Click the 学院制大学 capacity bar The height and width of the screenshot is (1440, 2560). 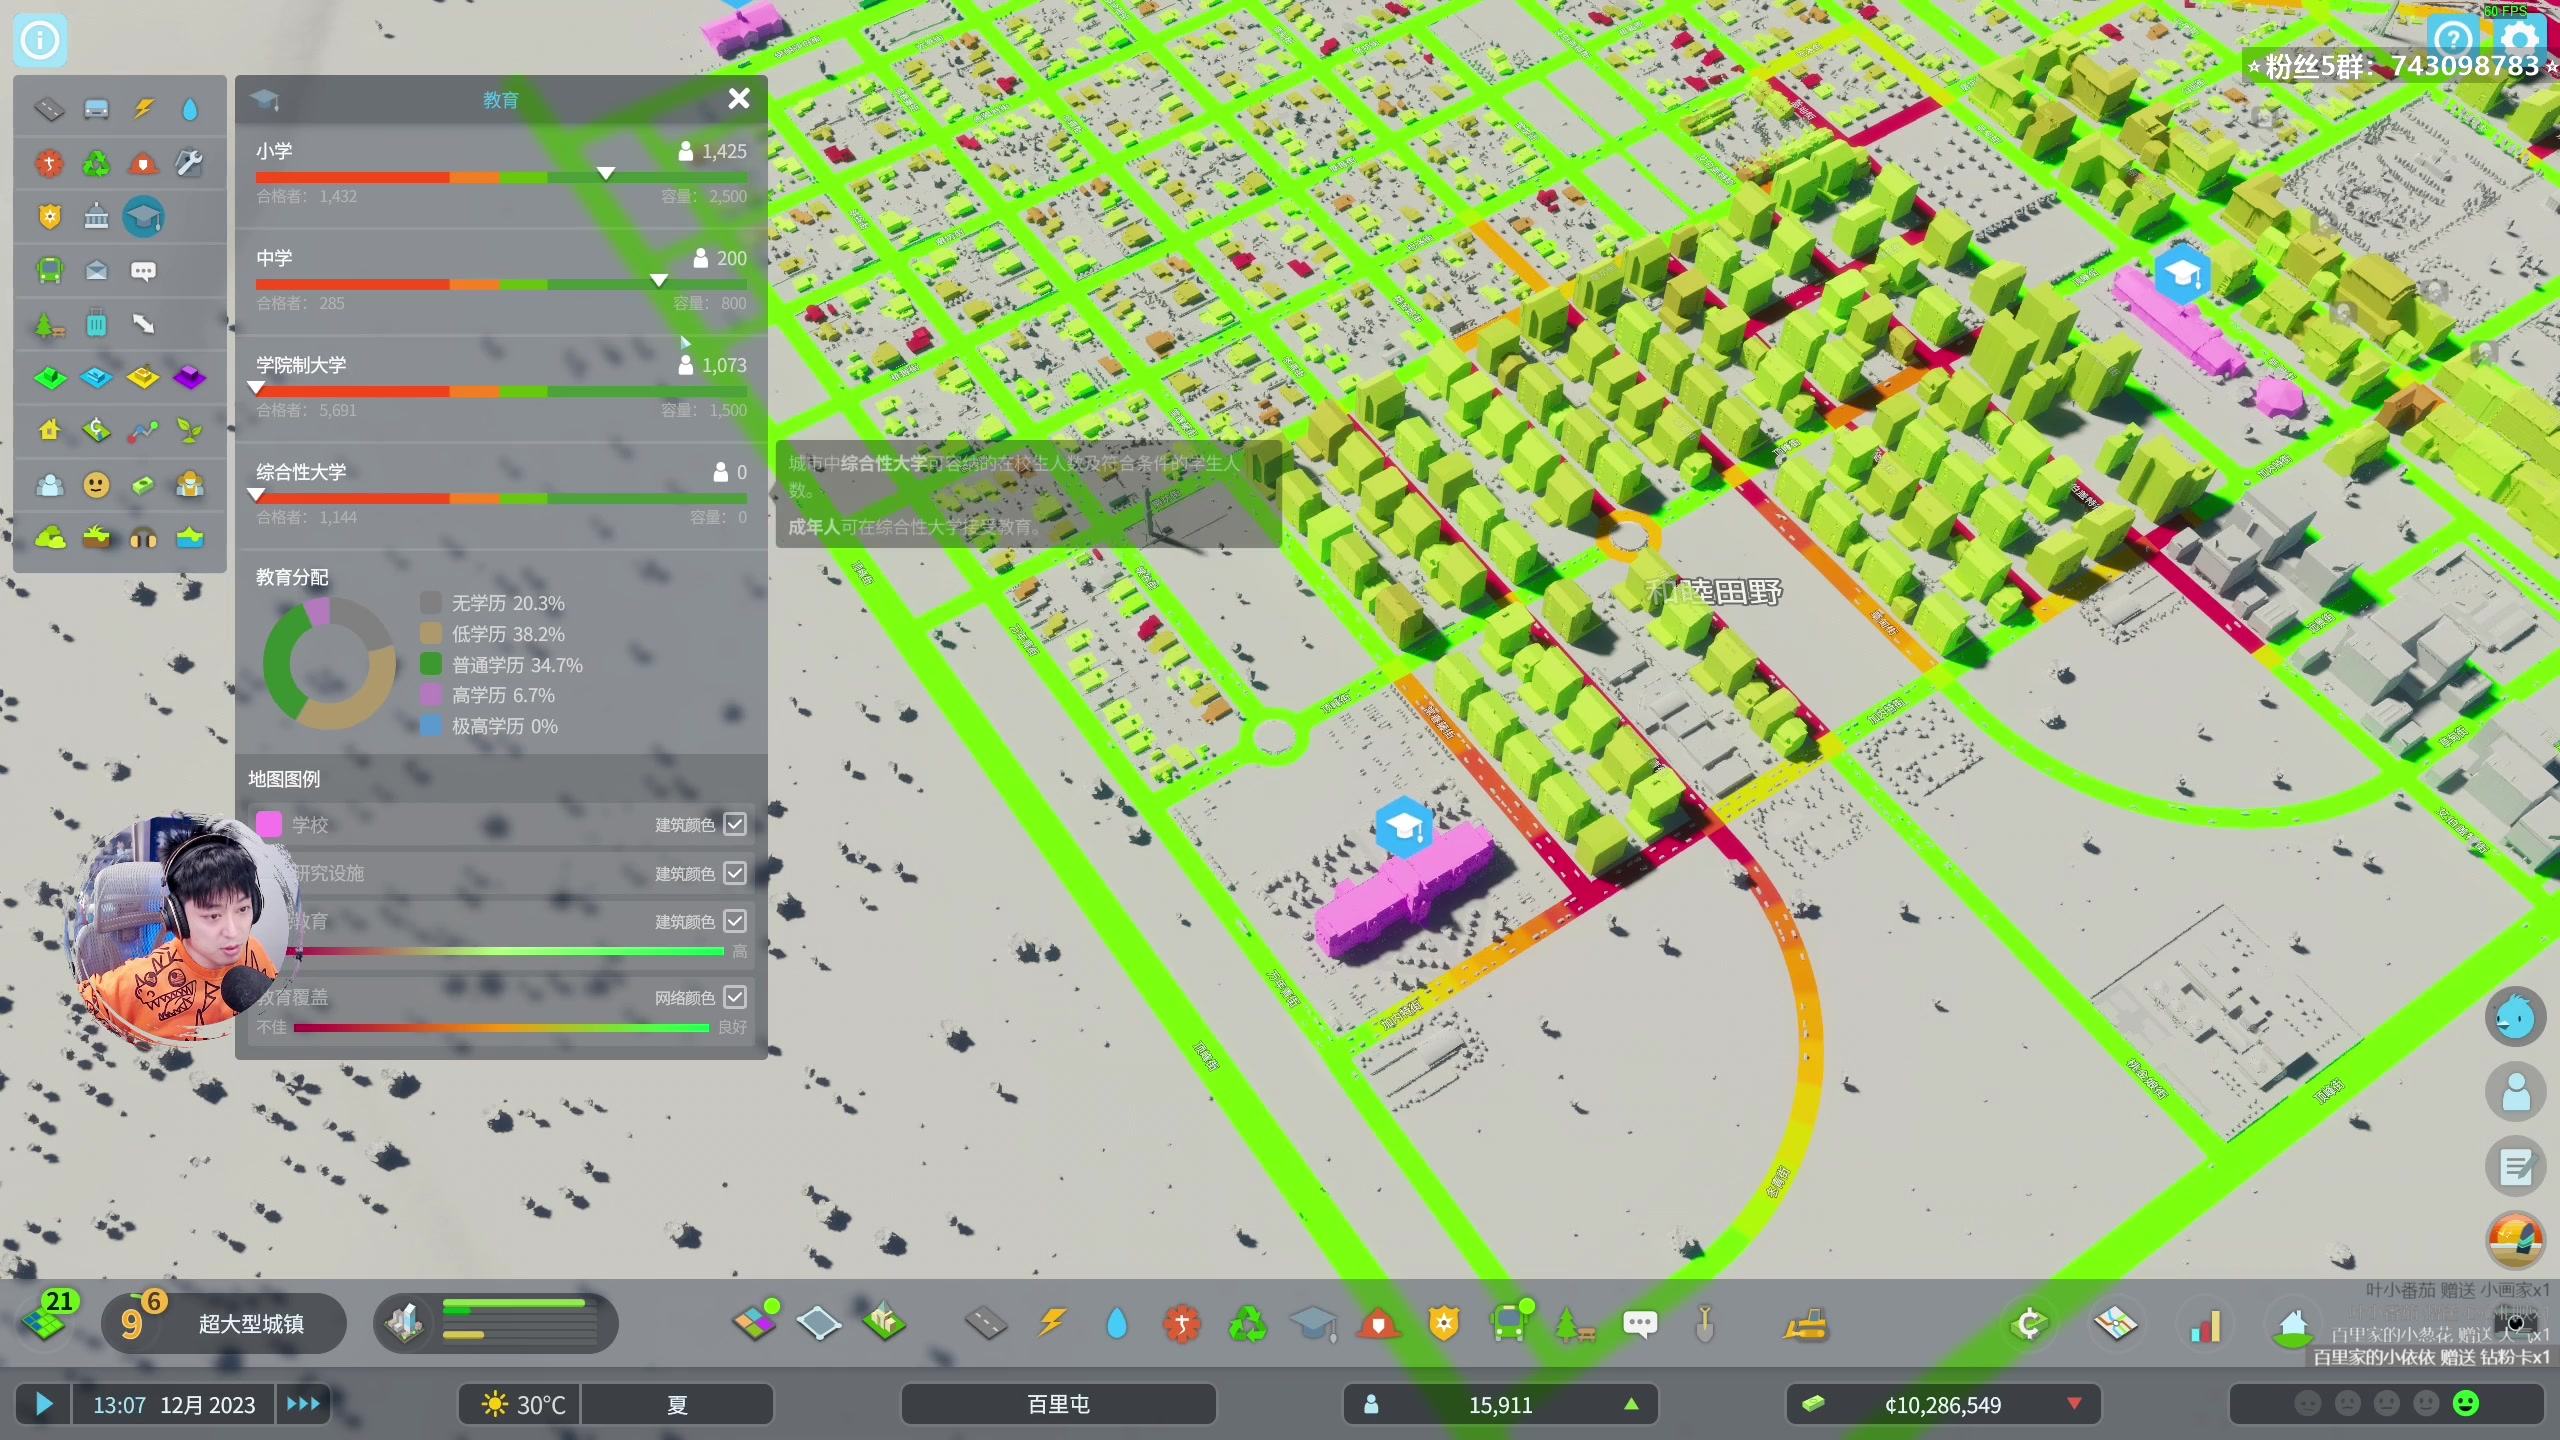(x=501, y=391)
